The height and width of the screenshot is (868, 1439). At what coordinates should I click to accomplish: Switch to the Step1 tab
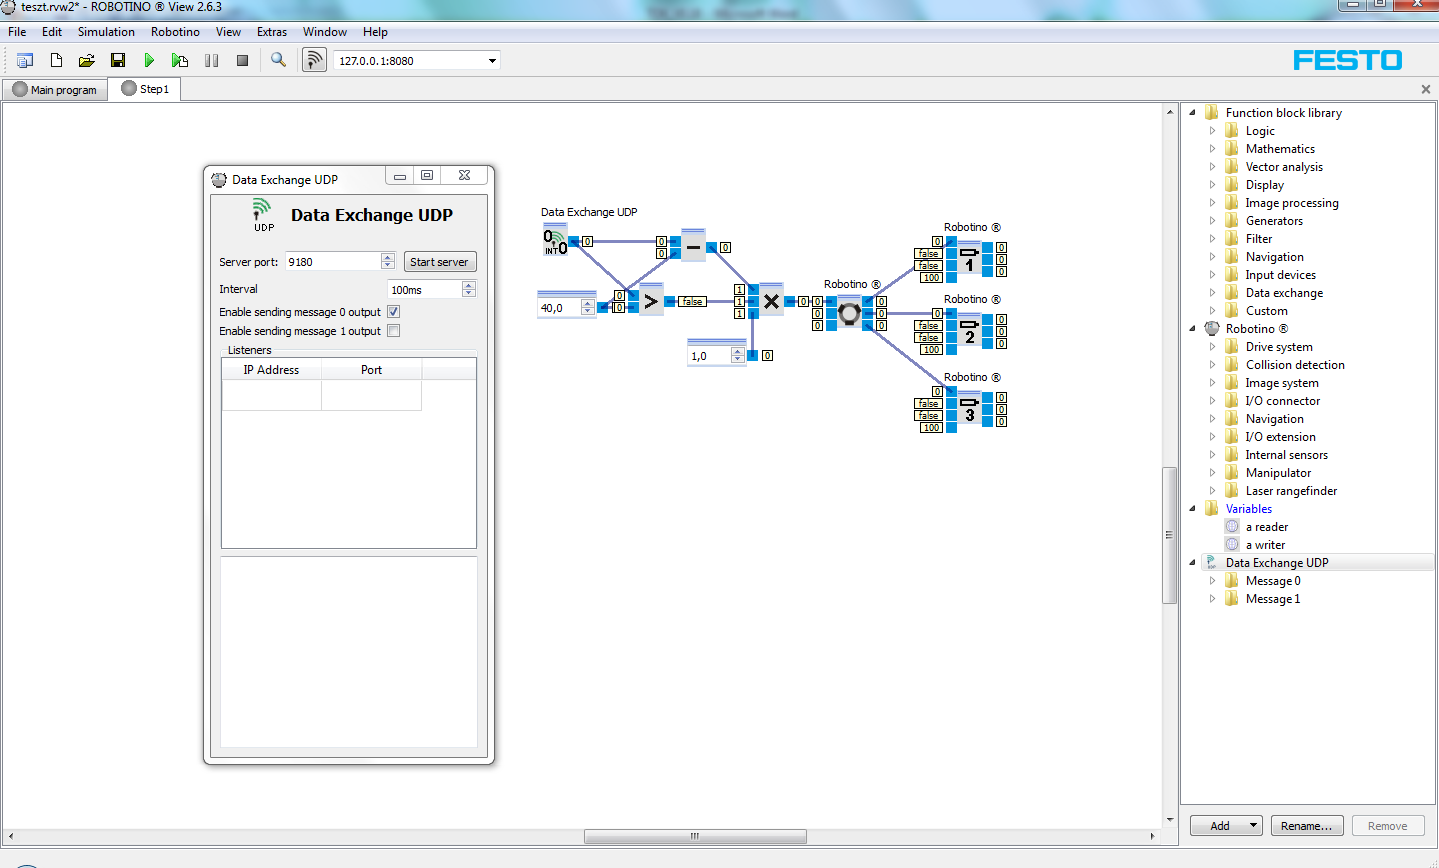(145, 89)
